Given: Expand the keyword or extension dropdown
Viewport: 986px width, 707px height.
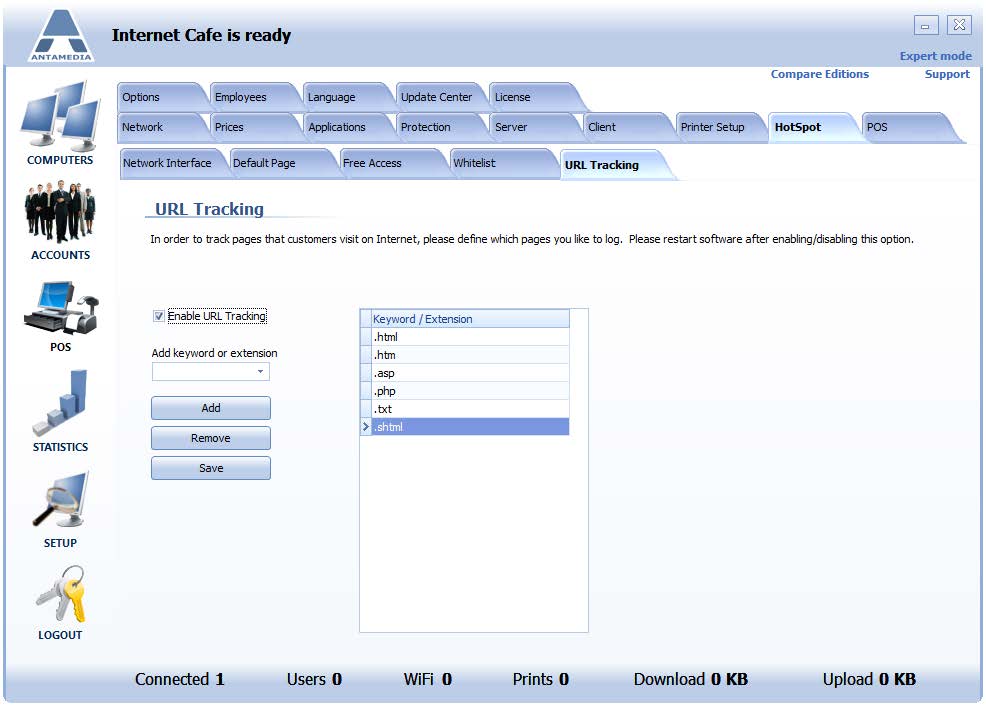Looking at the screenshot, I should [260, 372].
